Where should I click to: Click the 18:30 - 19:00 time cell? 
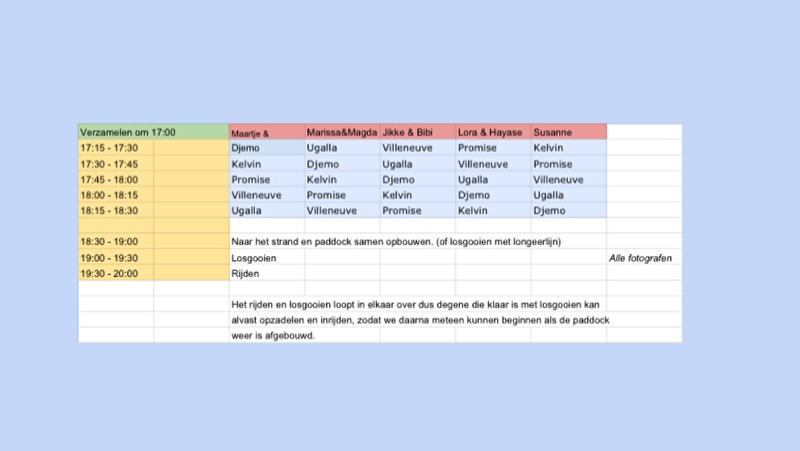pyautogui.click(x=116, y=241)
